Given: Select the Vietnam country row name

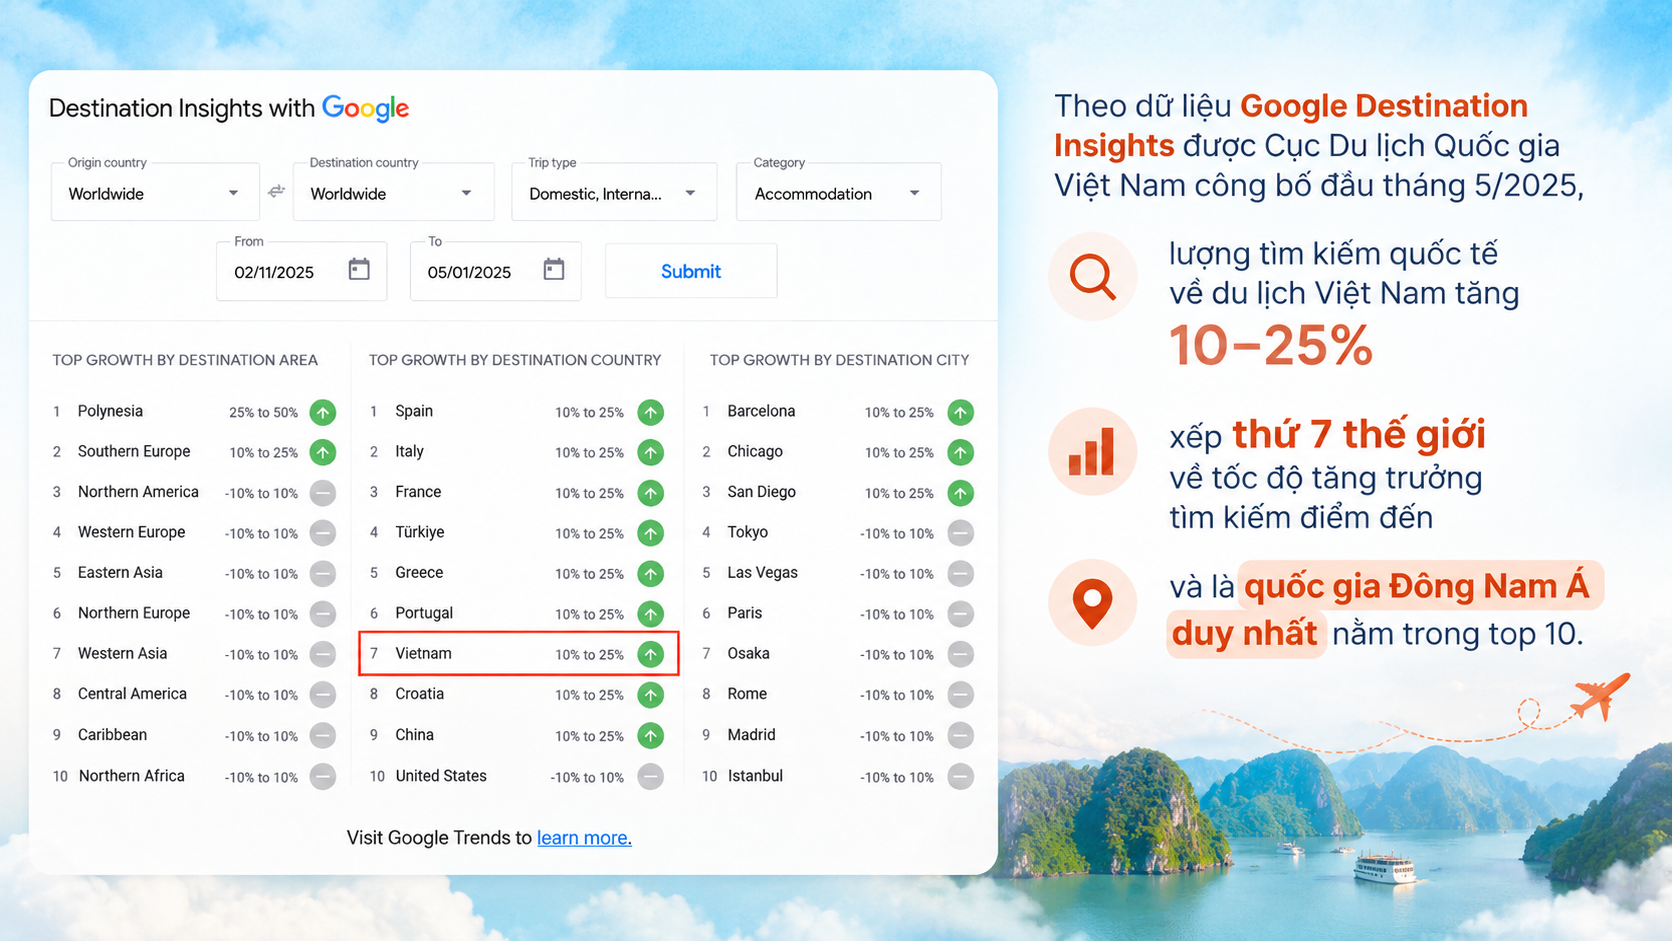Looking at the screenshot, I should pos(423,653).
